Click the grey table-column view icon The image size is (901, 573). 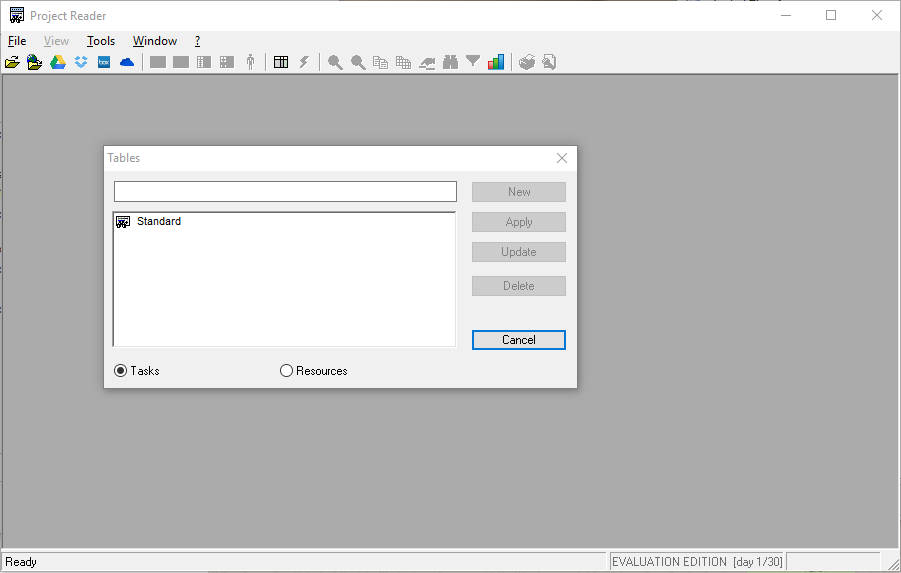pyautogui.click(x=204, y=62)
